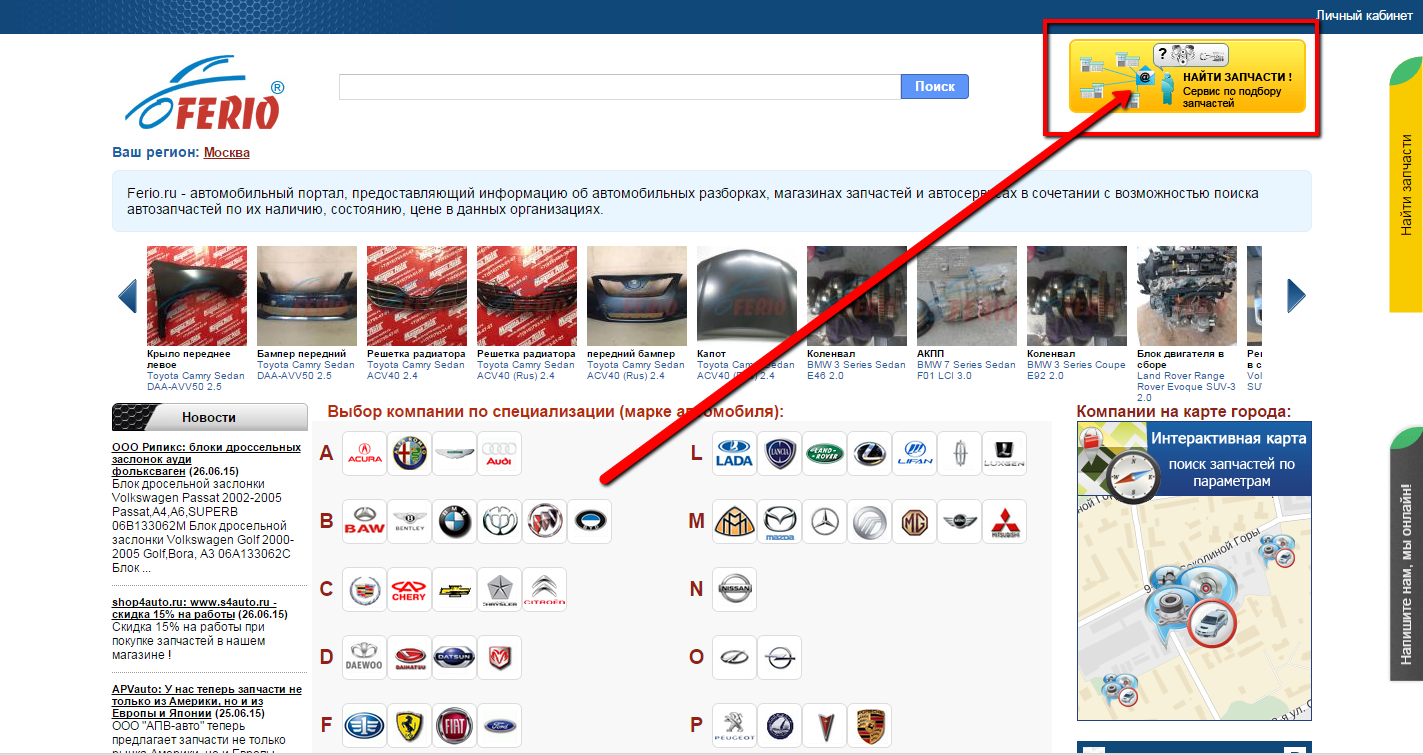Screen dimensions: 1423x755
Task: Choose the Daewoo brand logo
Action: pyautogui.click(x=364, y=658)
